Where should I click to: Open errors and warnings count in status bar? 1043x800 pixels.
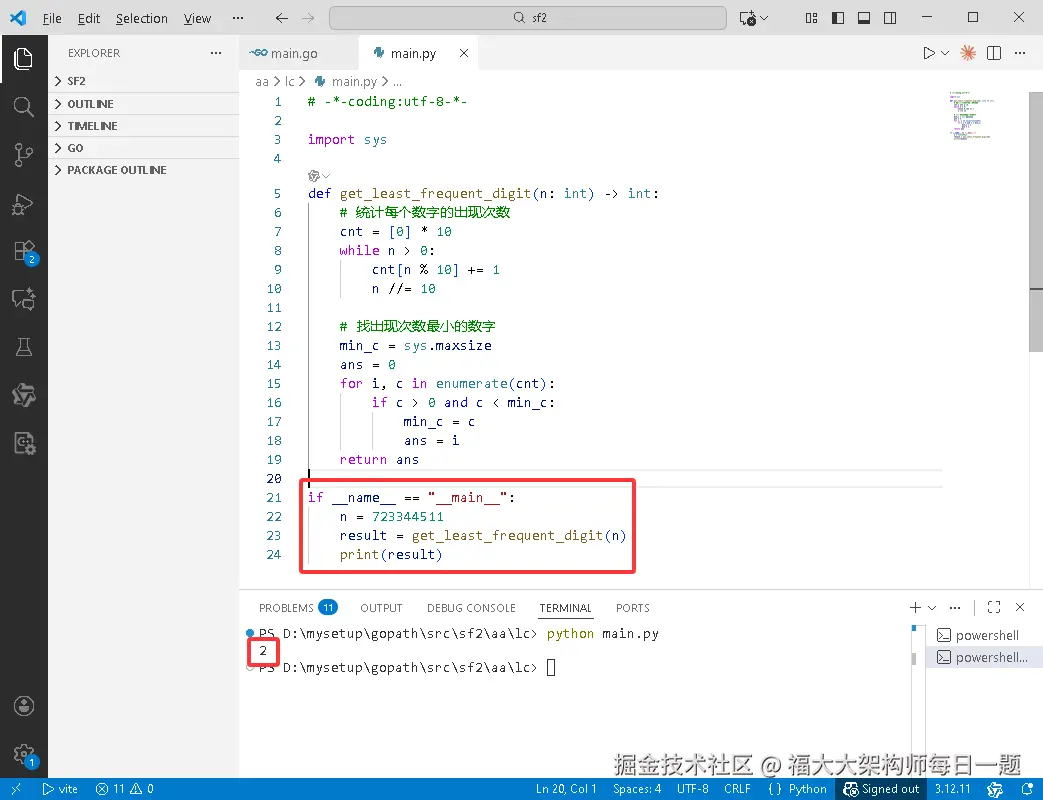(x=124, y=789)
